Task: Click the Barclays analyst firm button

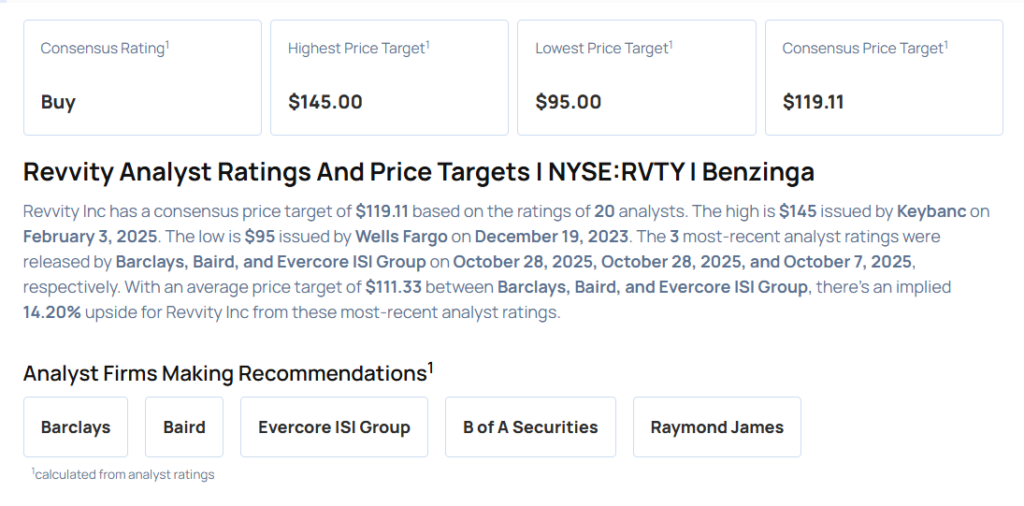Action: 76,427
